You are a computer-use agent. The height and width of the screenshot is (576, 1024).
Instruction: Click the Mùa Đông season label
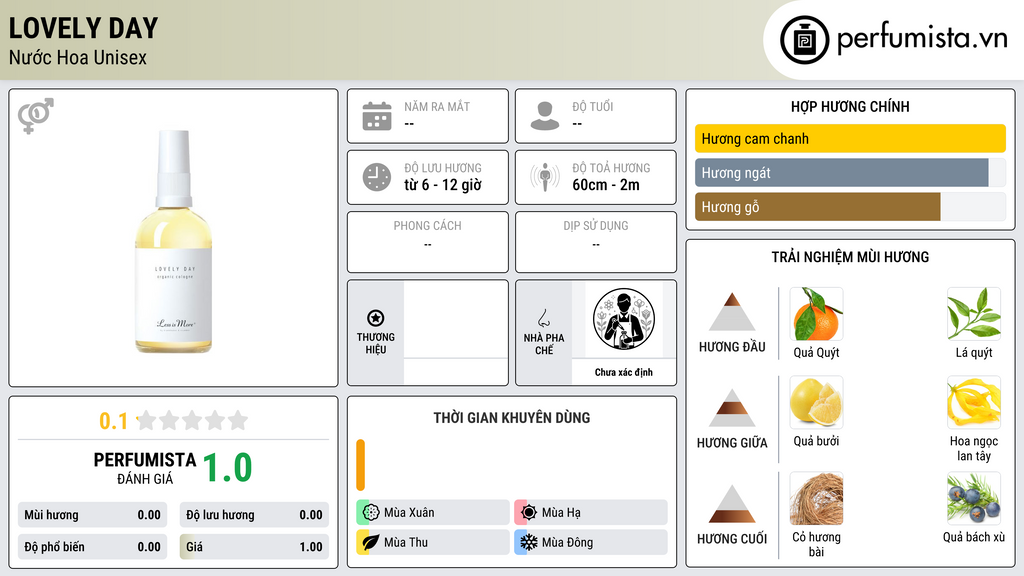pos(568,542)
